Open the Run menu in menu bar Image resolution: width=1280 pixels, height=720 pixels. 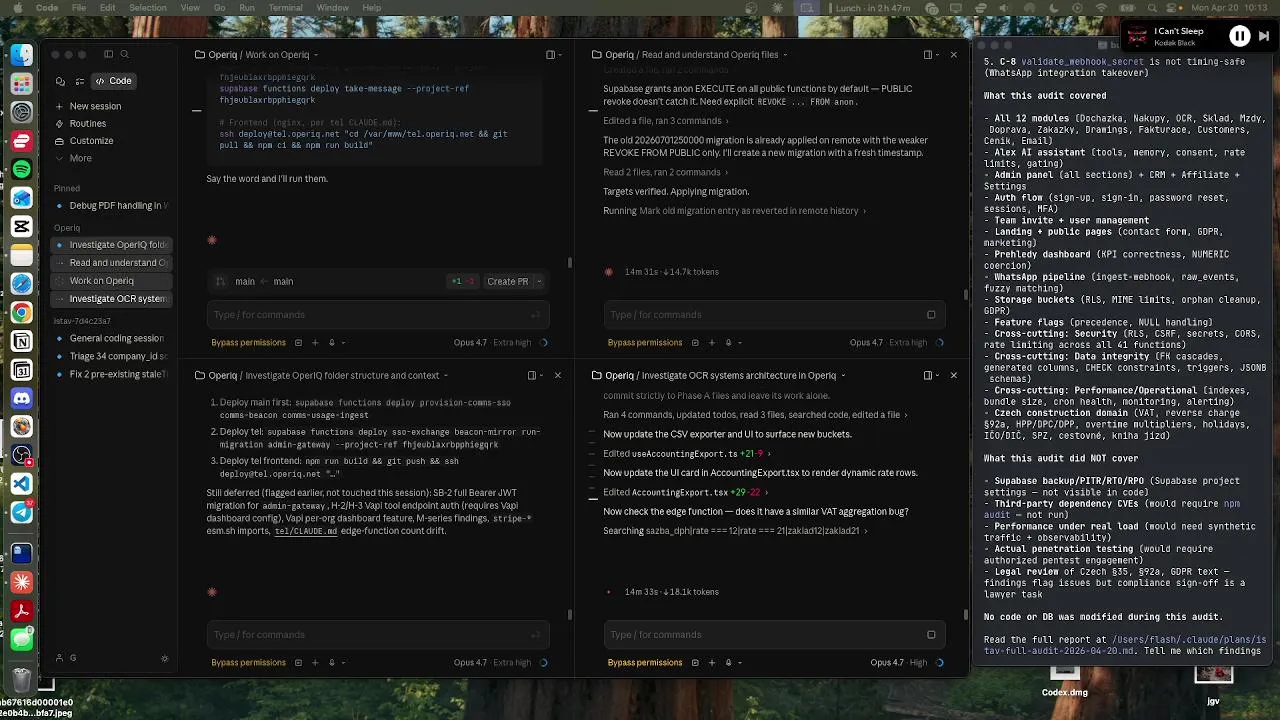click(x=247, y=8)
